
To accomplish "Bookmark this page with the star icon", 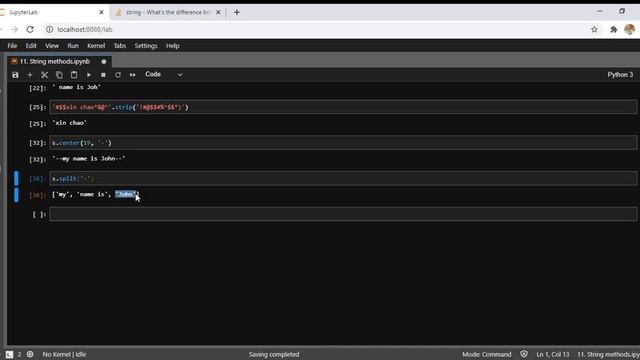I will click(594, 29).
